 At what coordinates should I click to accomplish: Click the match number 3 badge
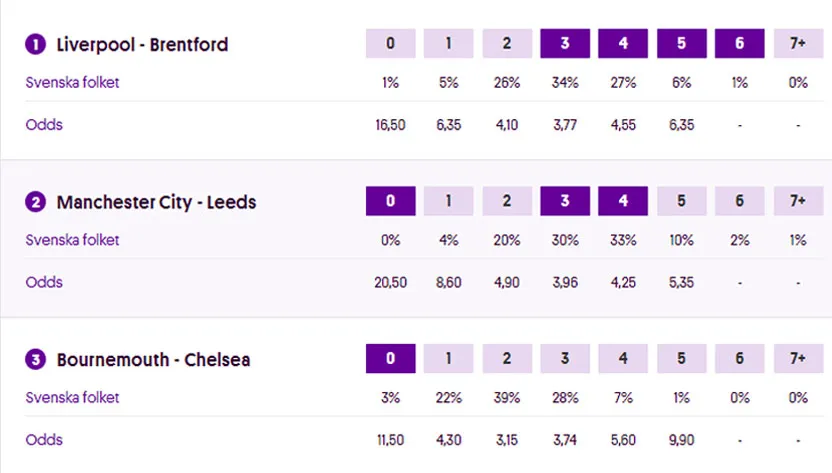(36, 360)
